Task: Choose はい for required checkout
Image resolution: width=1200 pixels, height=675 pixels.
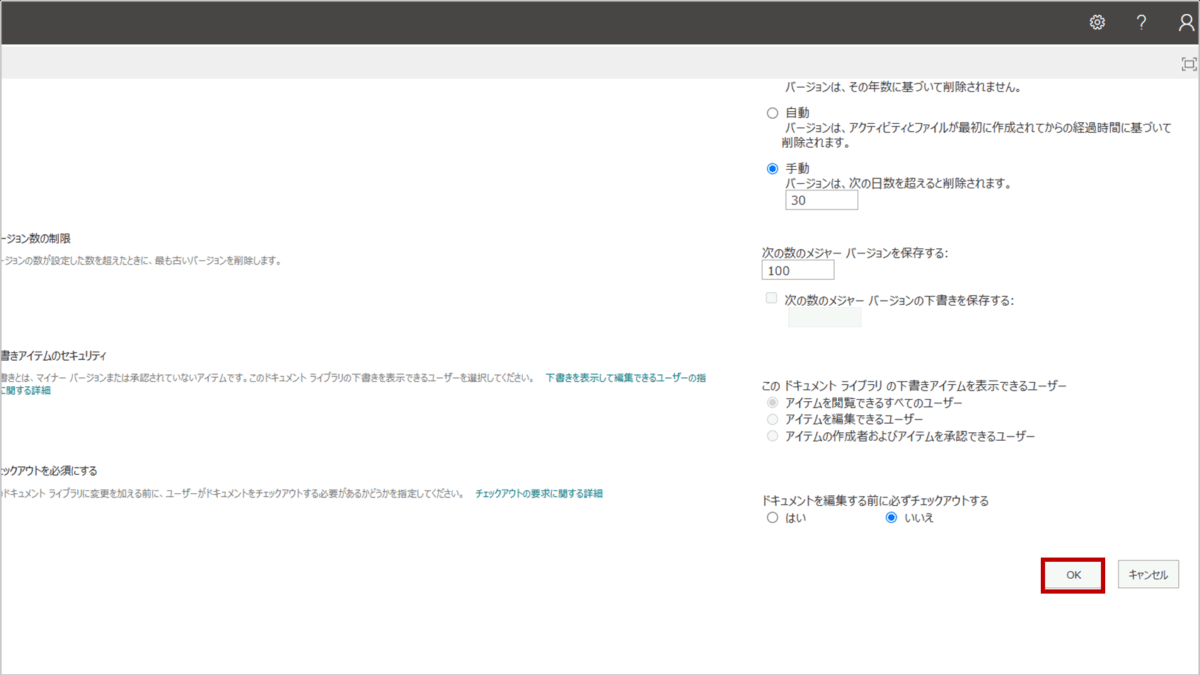Action: 772,518
